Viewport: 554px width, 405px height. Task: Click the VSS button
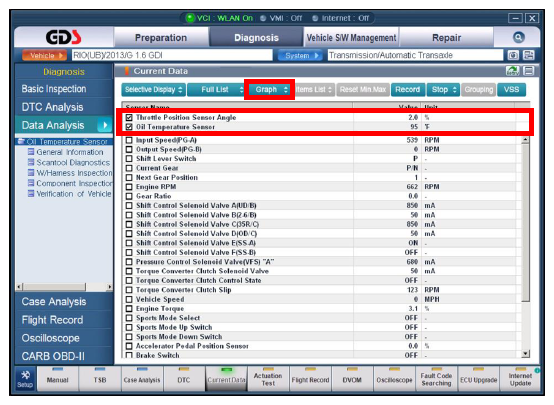point(511,89)
